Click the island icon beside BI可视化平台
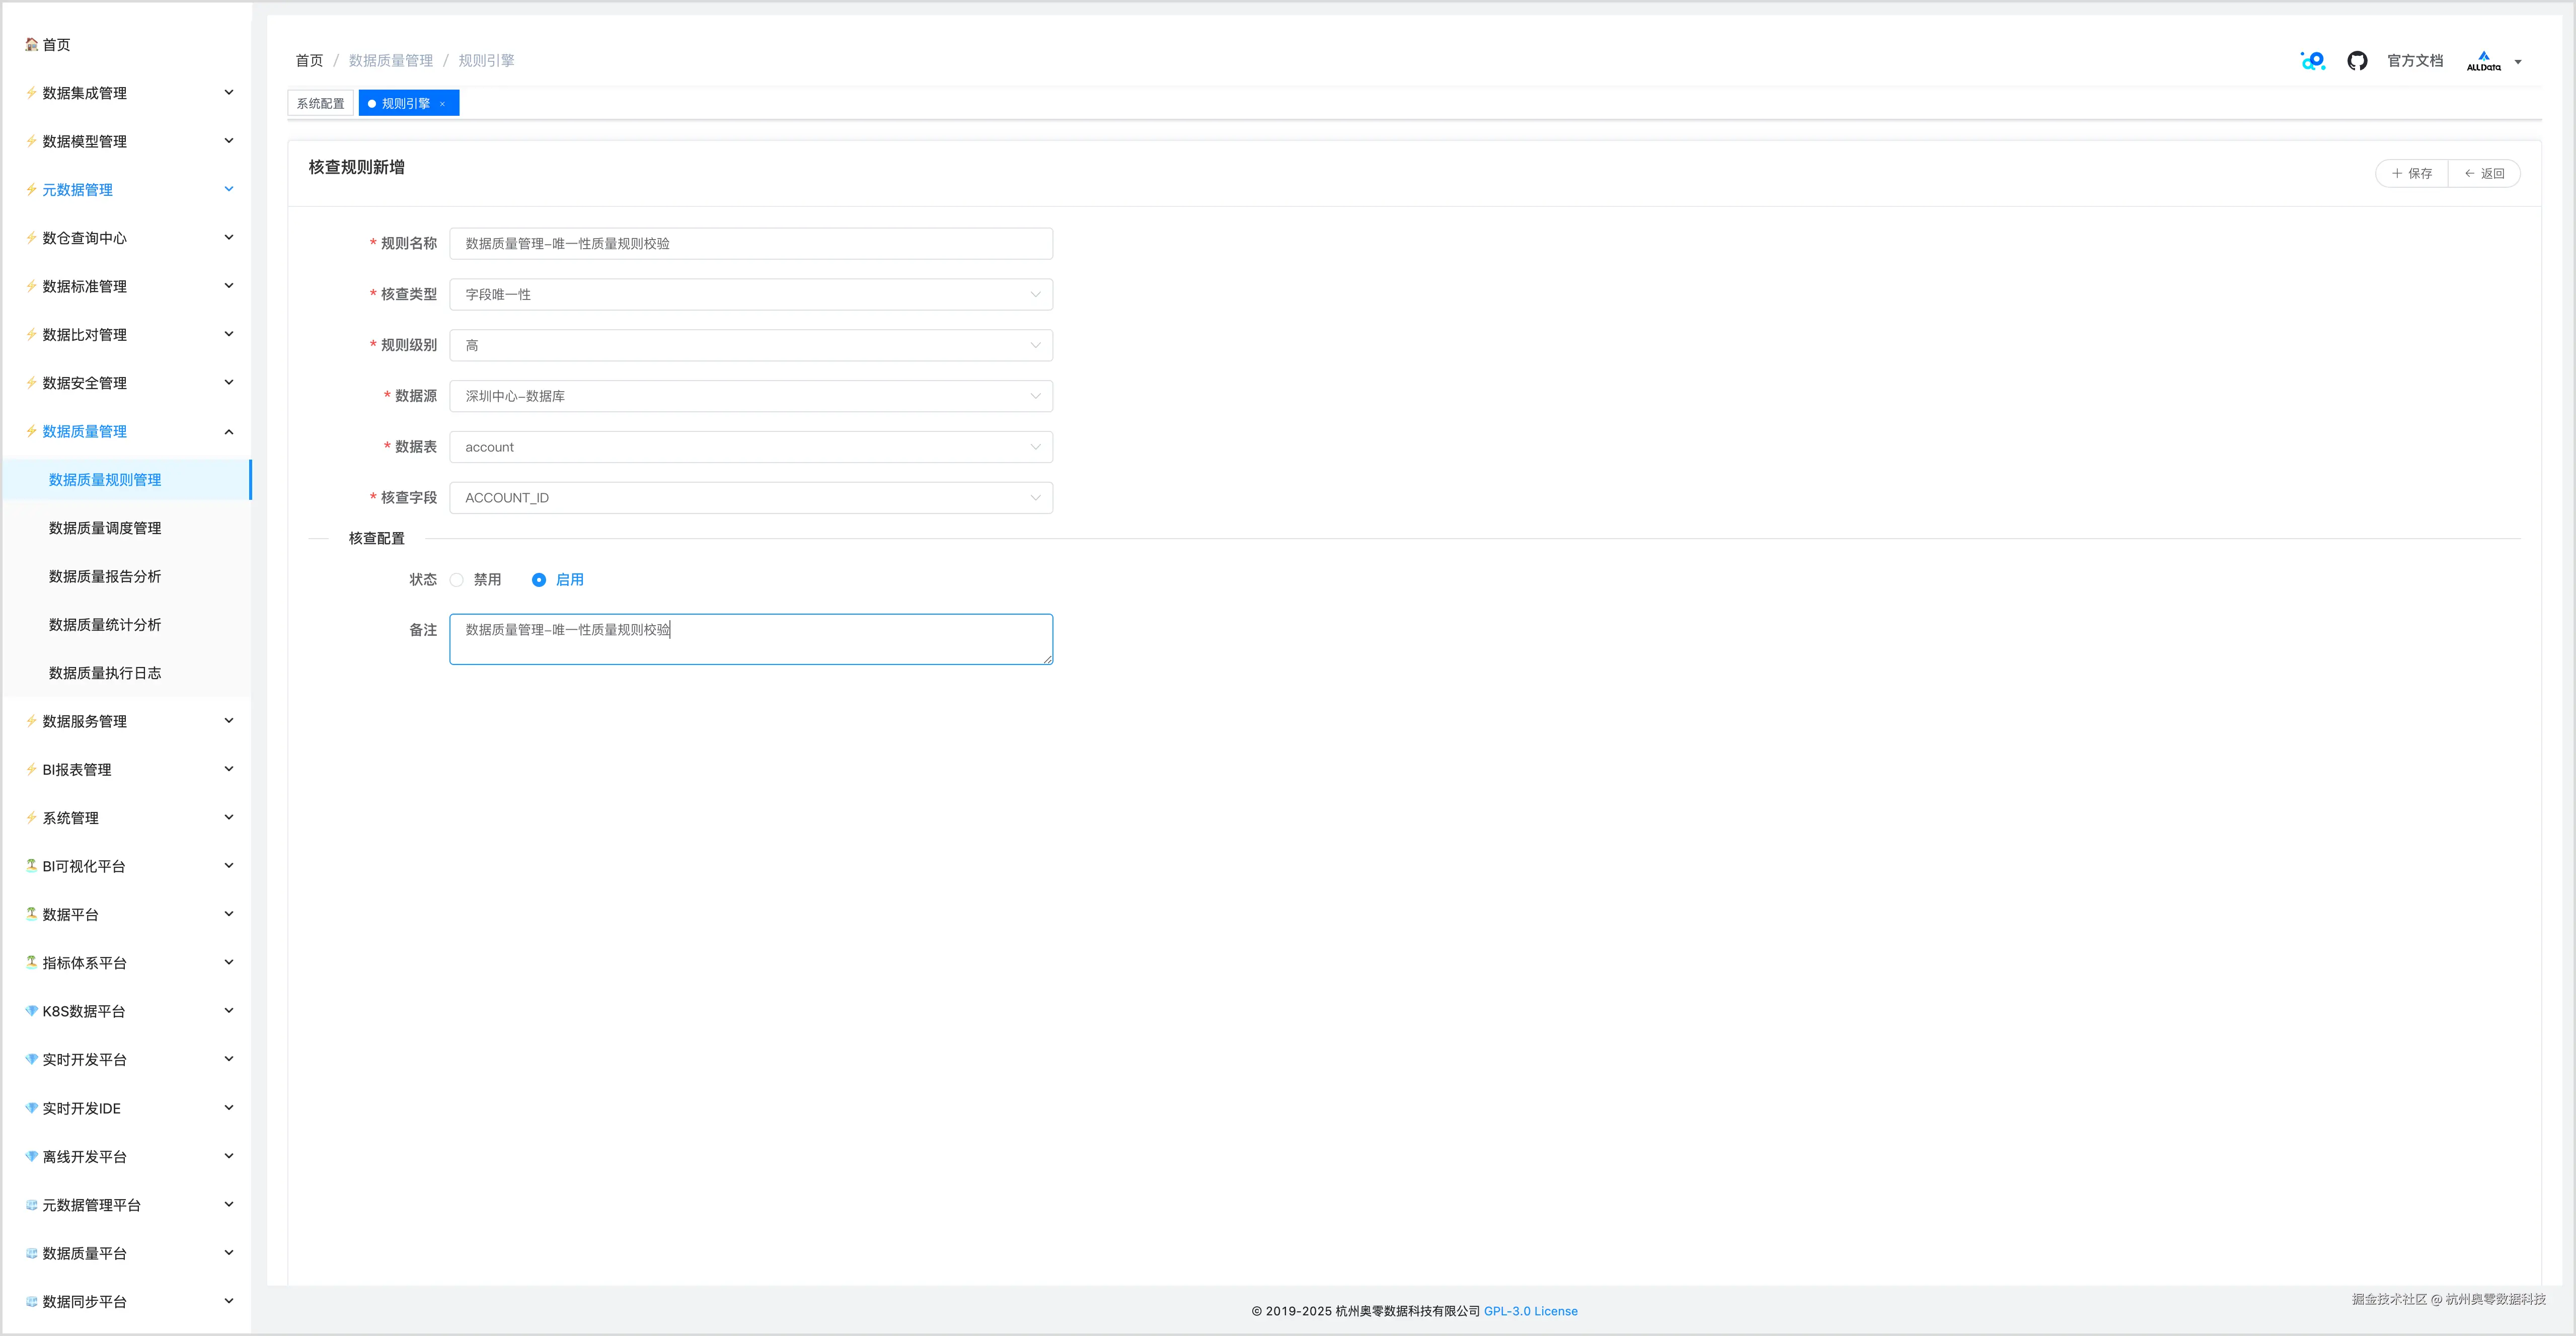Viewport: 2576px width, 1336px height. pos(32,866)
